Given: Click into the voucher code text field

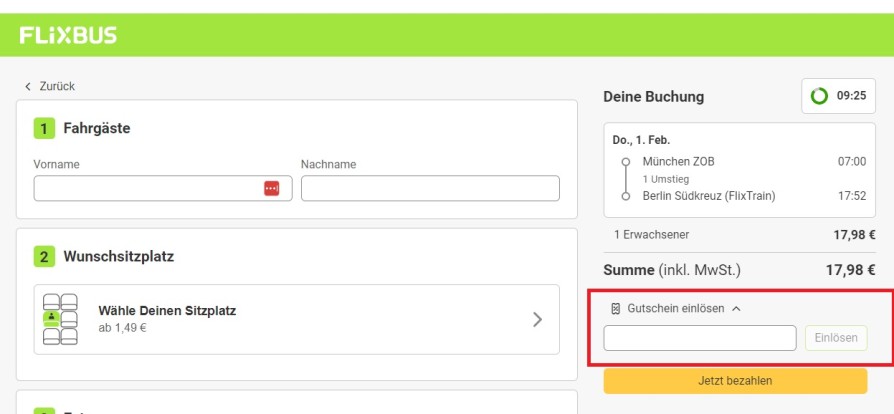Looking at the screenshot, I should tap(700, 338).
